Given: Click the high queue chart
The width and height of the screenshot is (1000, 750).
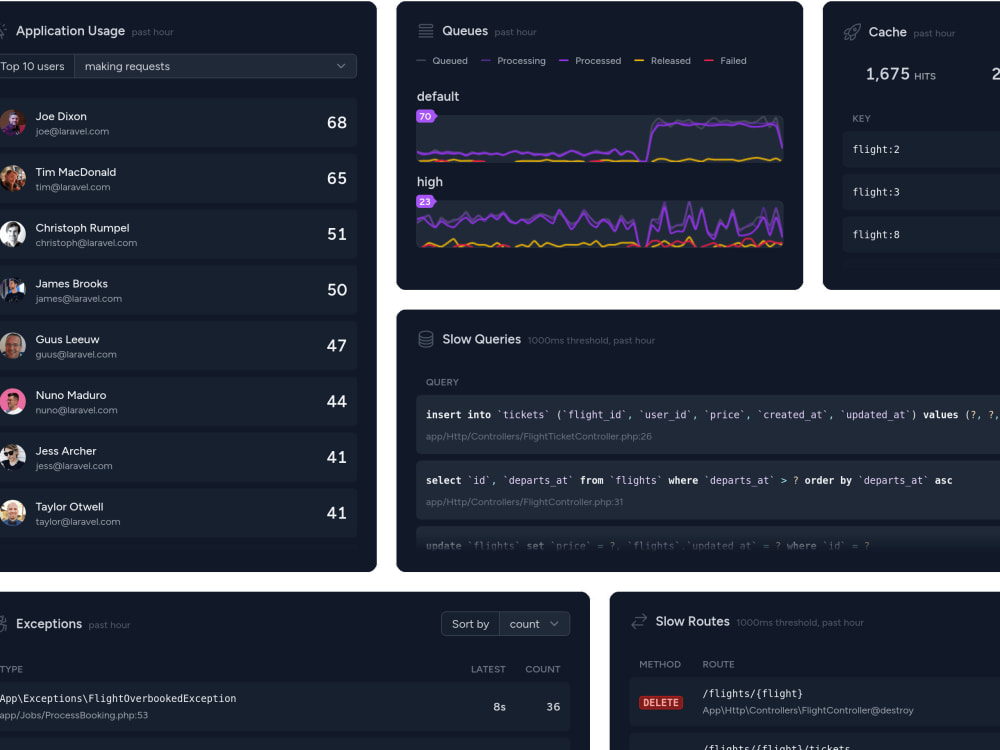Looking at the screenshot, I should click(x=599, y=224).
